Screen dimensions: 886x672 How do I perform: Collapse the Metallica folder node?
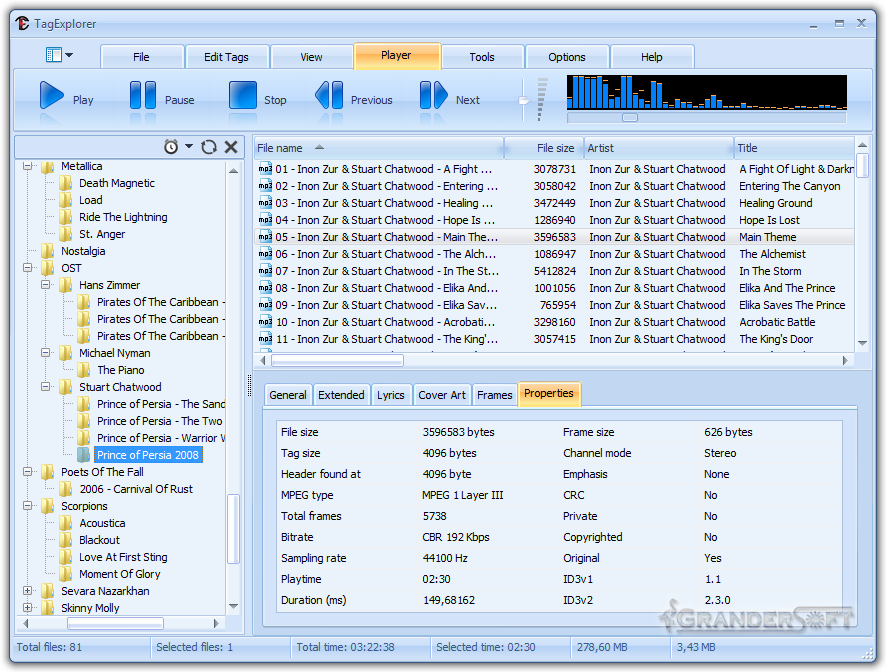point(28,167)
